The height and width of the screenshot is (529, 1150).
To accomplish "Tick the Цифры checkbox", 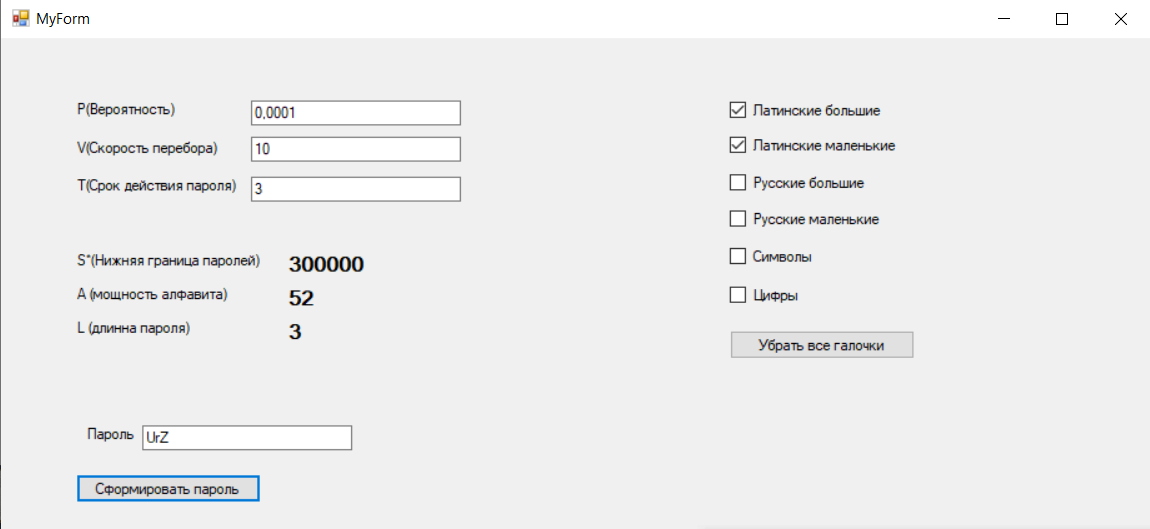I will point(737,296).
